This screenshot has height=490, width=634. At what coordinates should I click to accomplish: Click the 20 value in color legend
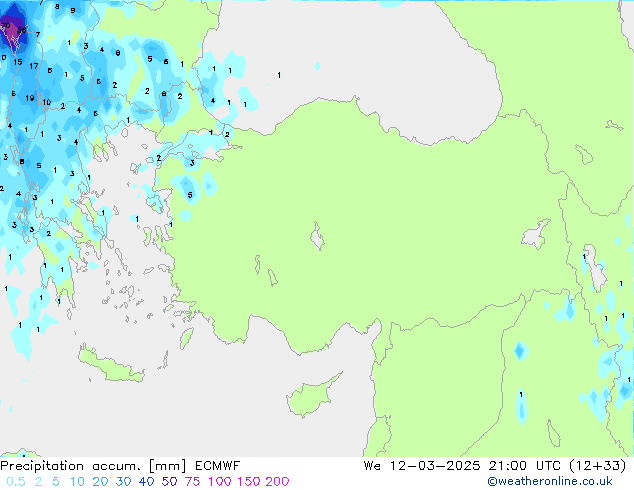100,482
